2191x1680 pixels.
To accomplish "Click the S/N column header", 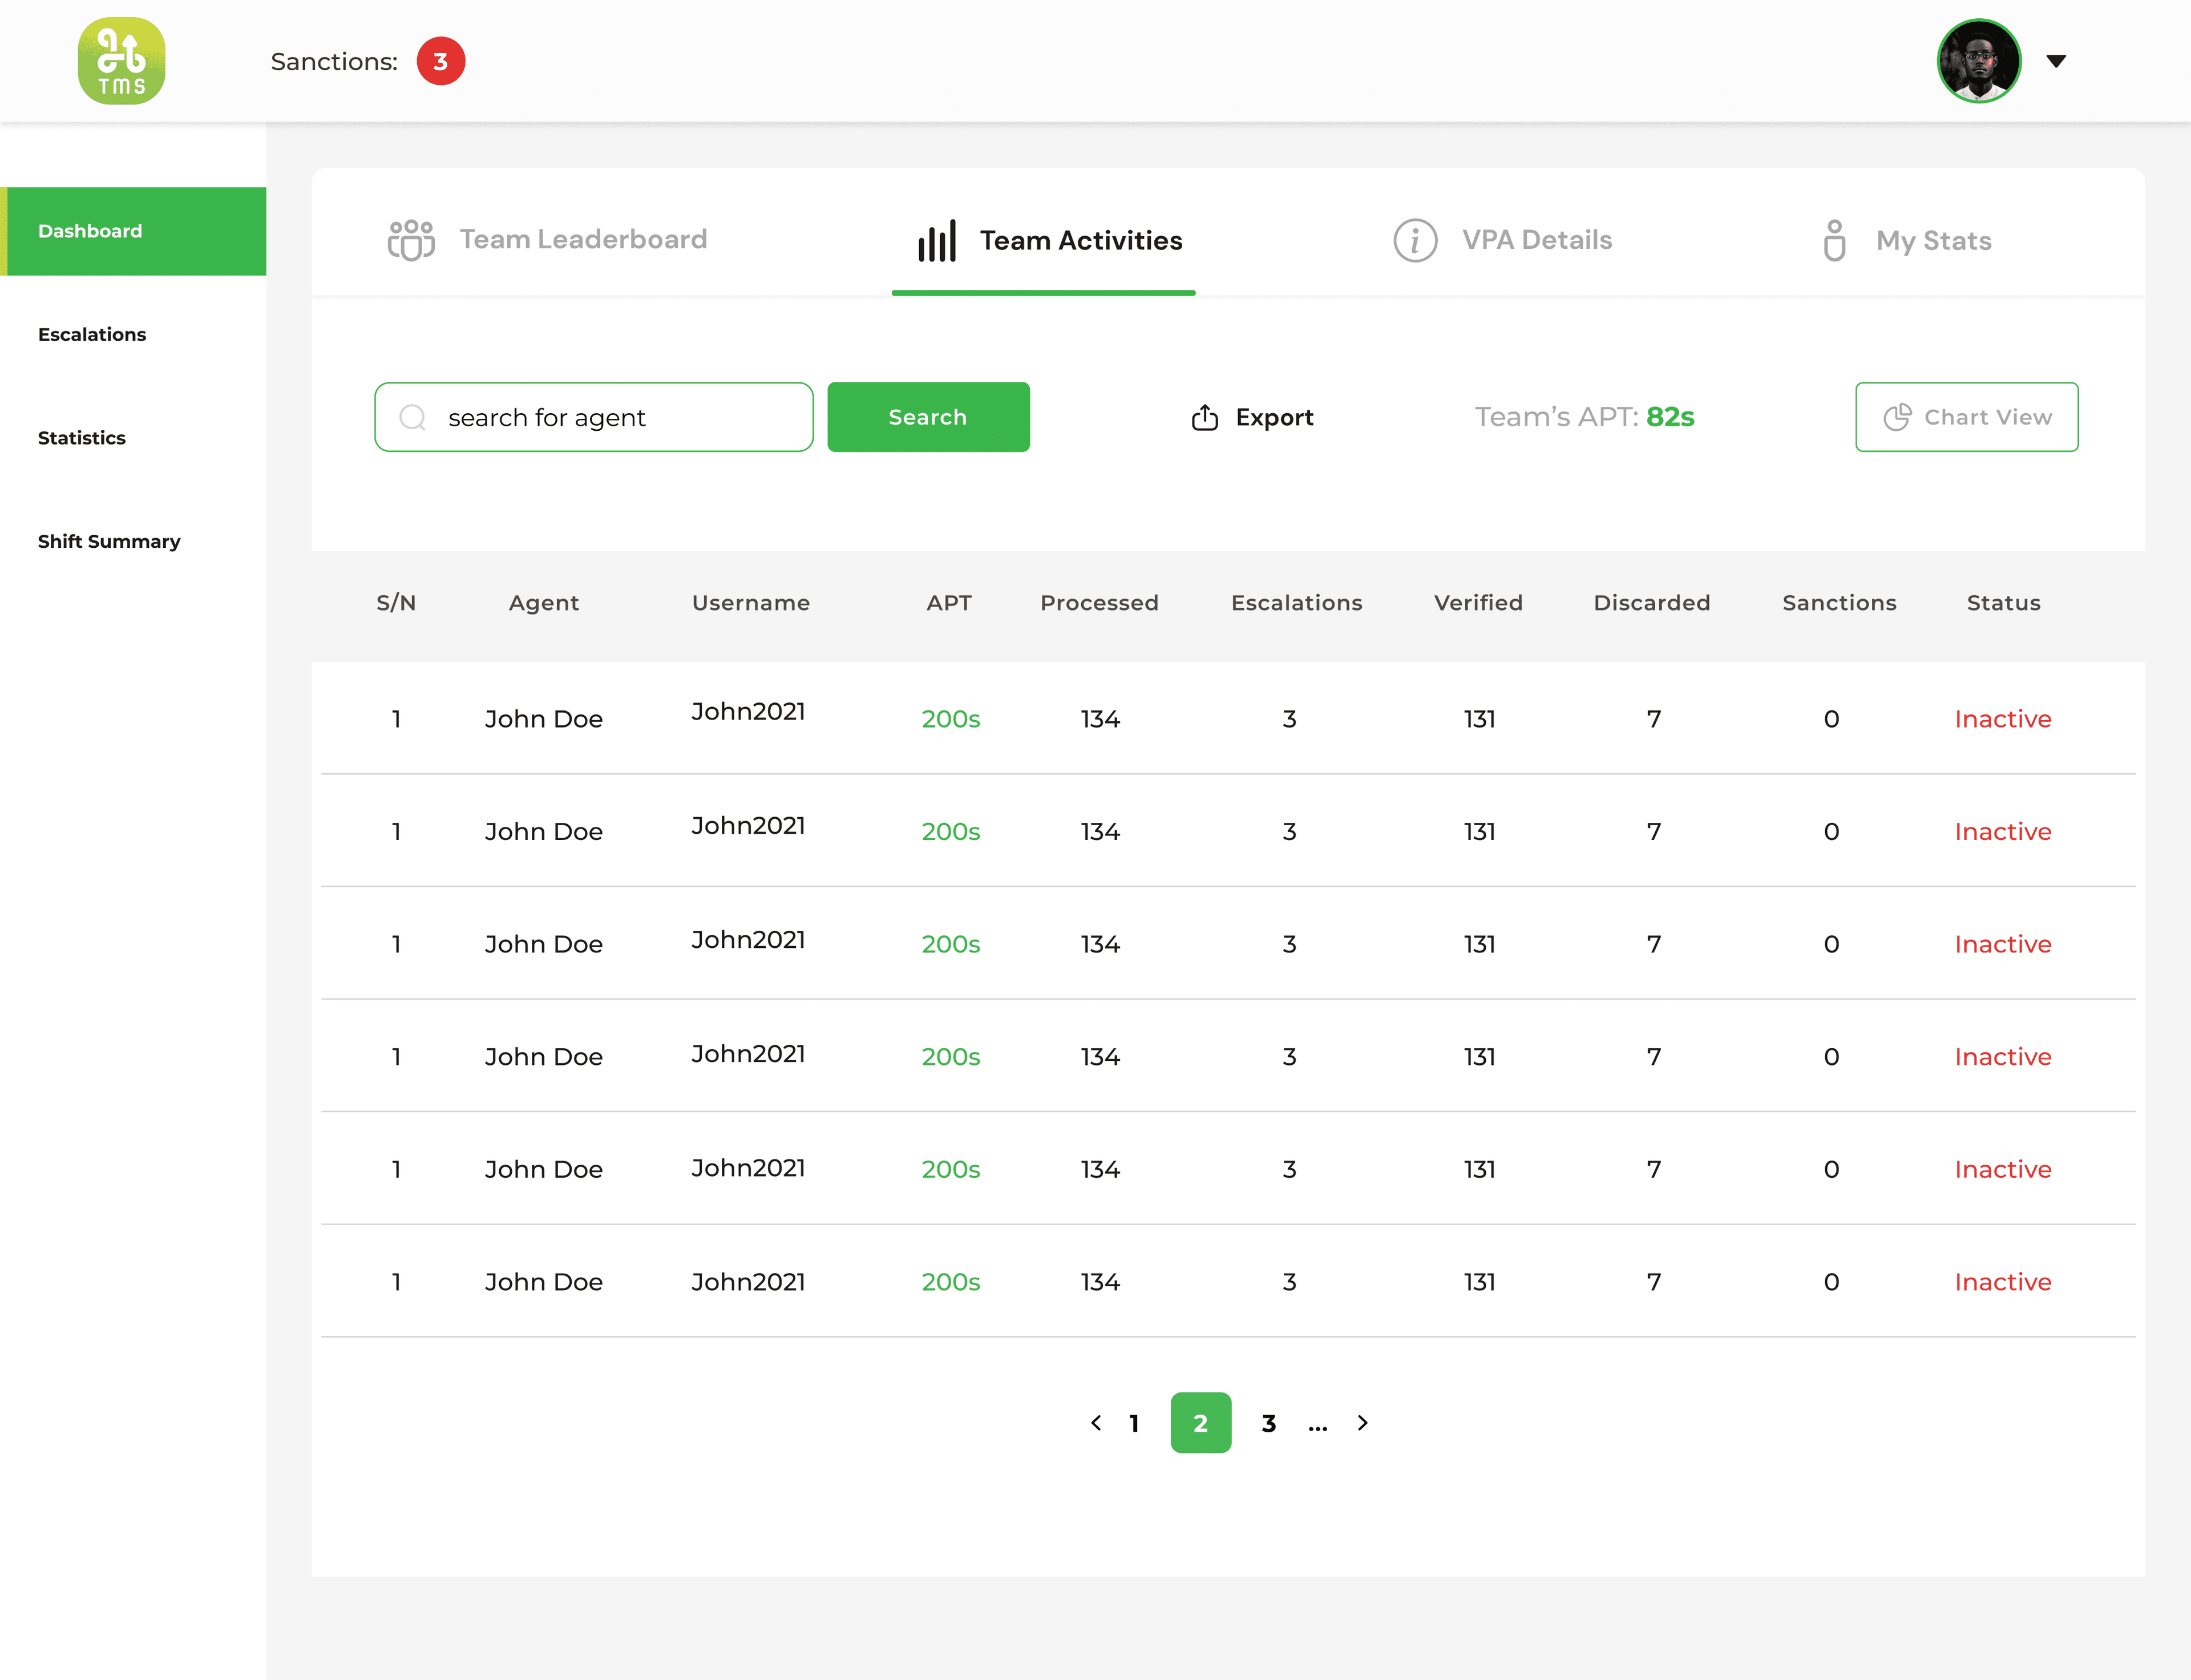I will tap(396, 603).
